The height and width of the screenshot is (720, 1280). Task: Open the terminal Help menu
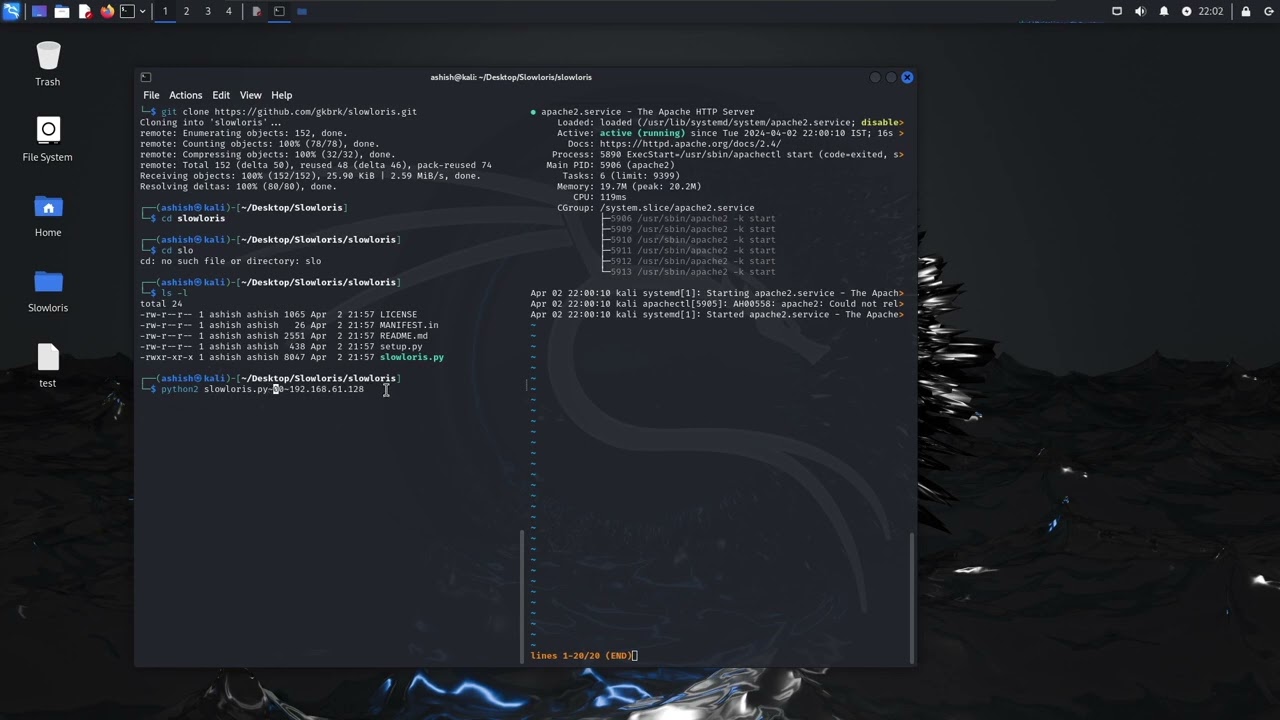pyautogui.click(x=282, y=95)
